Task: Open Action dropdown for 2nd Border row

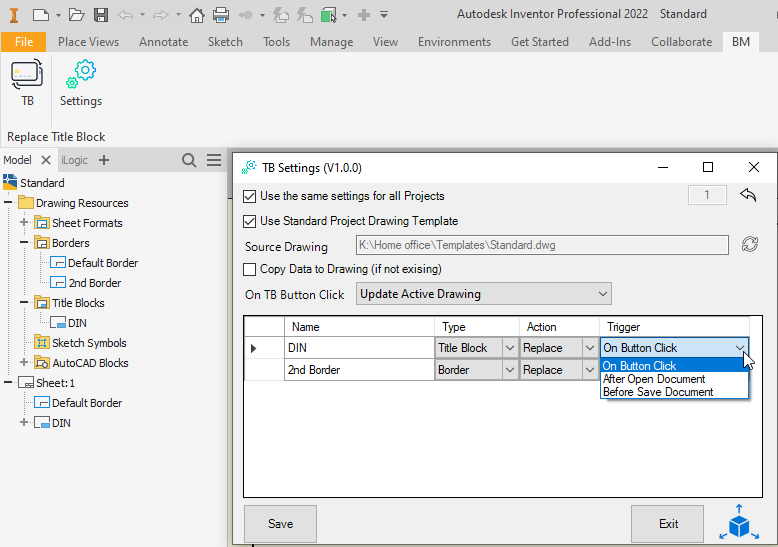Action: (x=589, y=370)
